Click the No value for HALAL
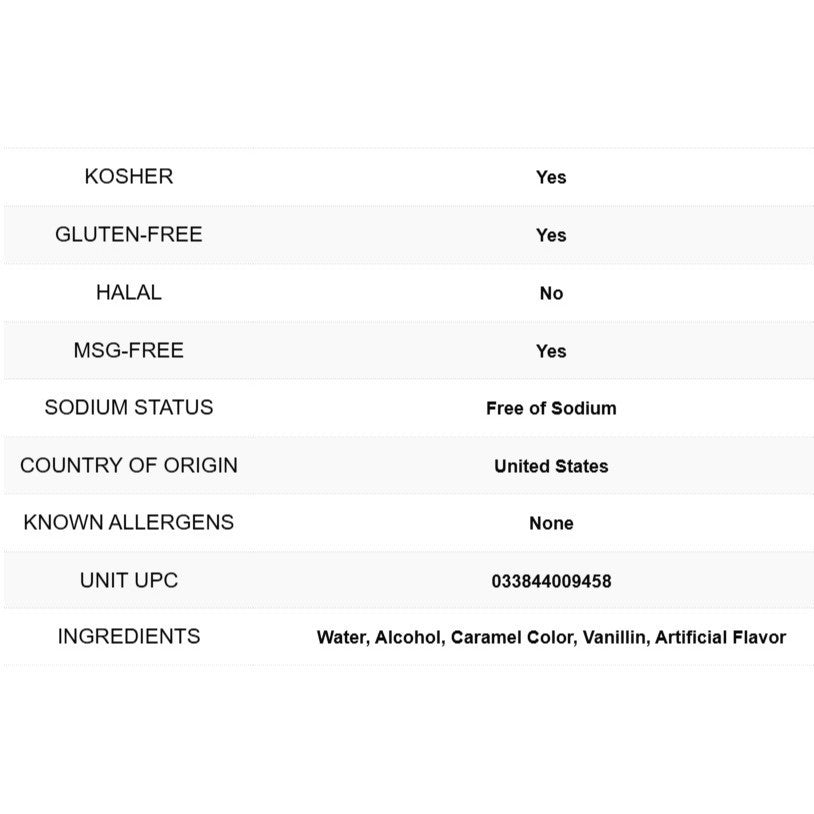814x814 pixels. (x=551, y=294)
